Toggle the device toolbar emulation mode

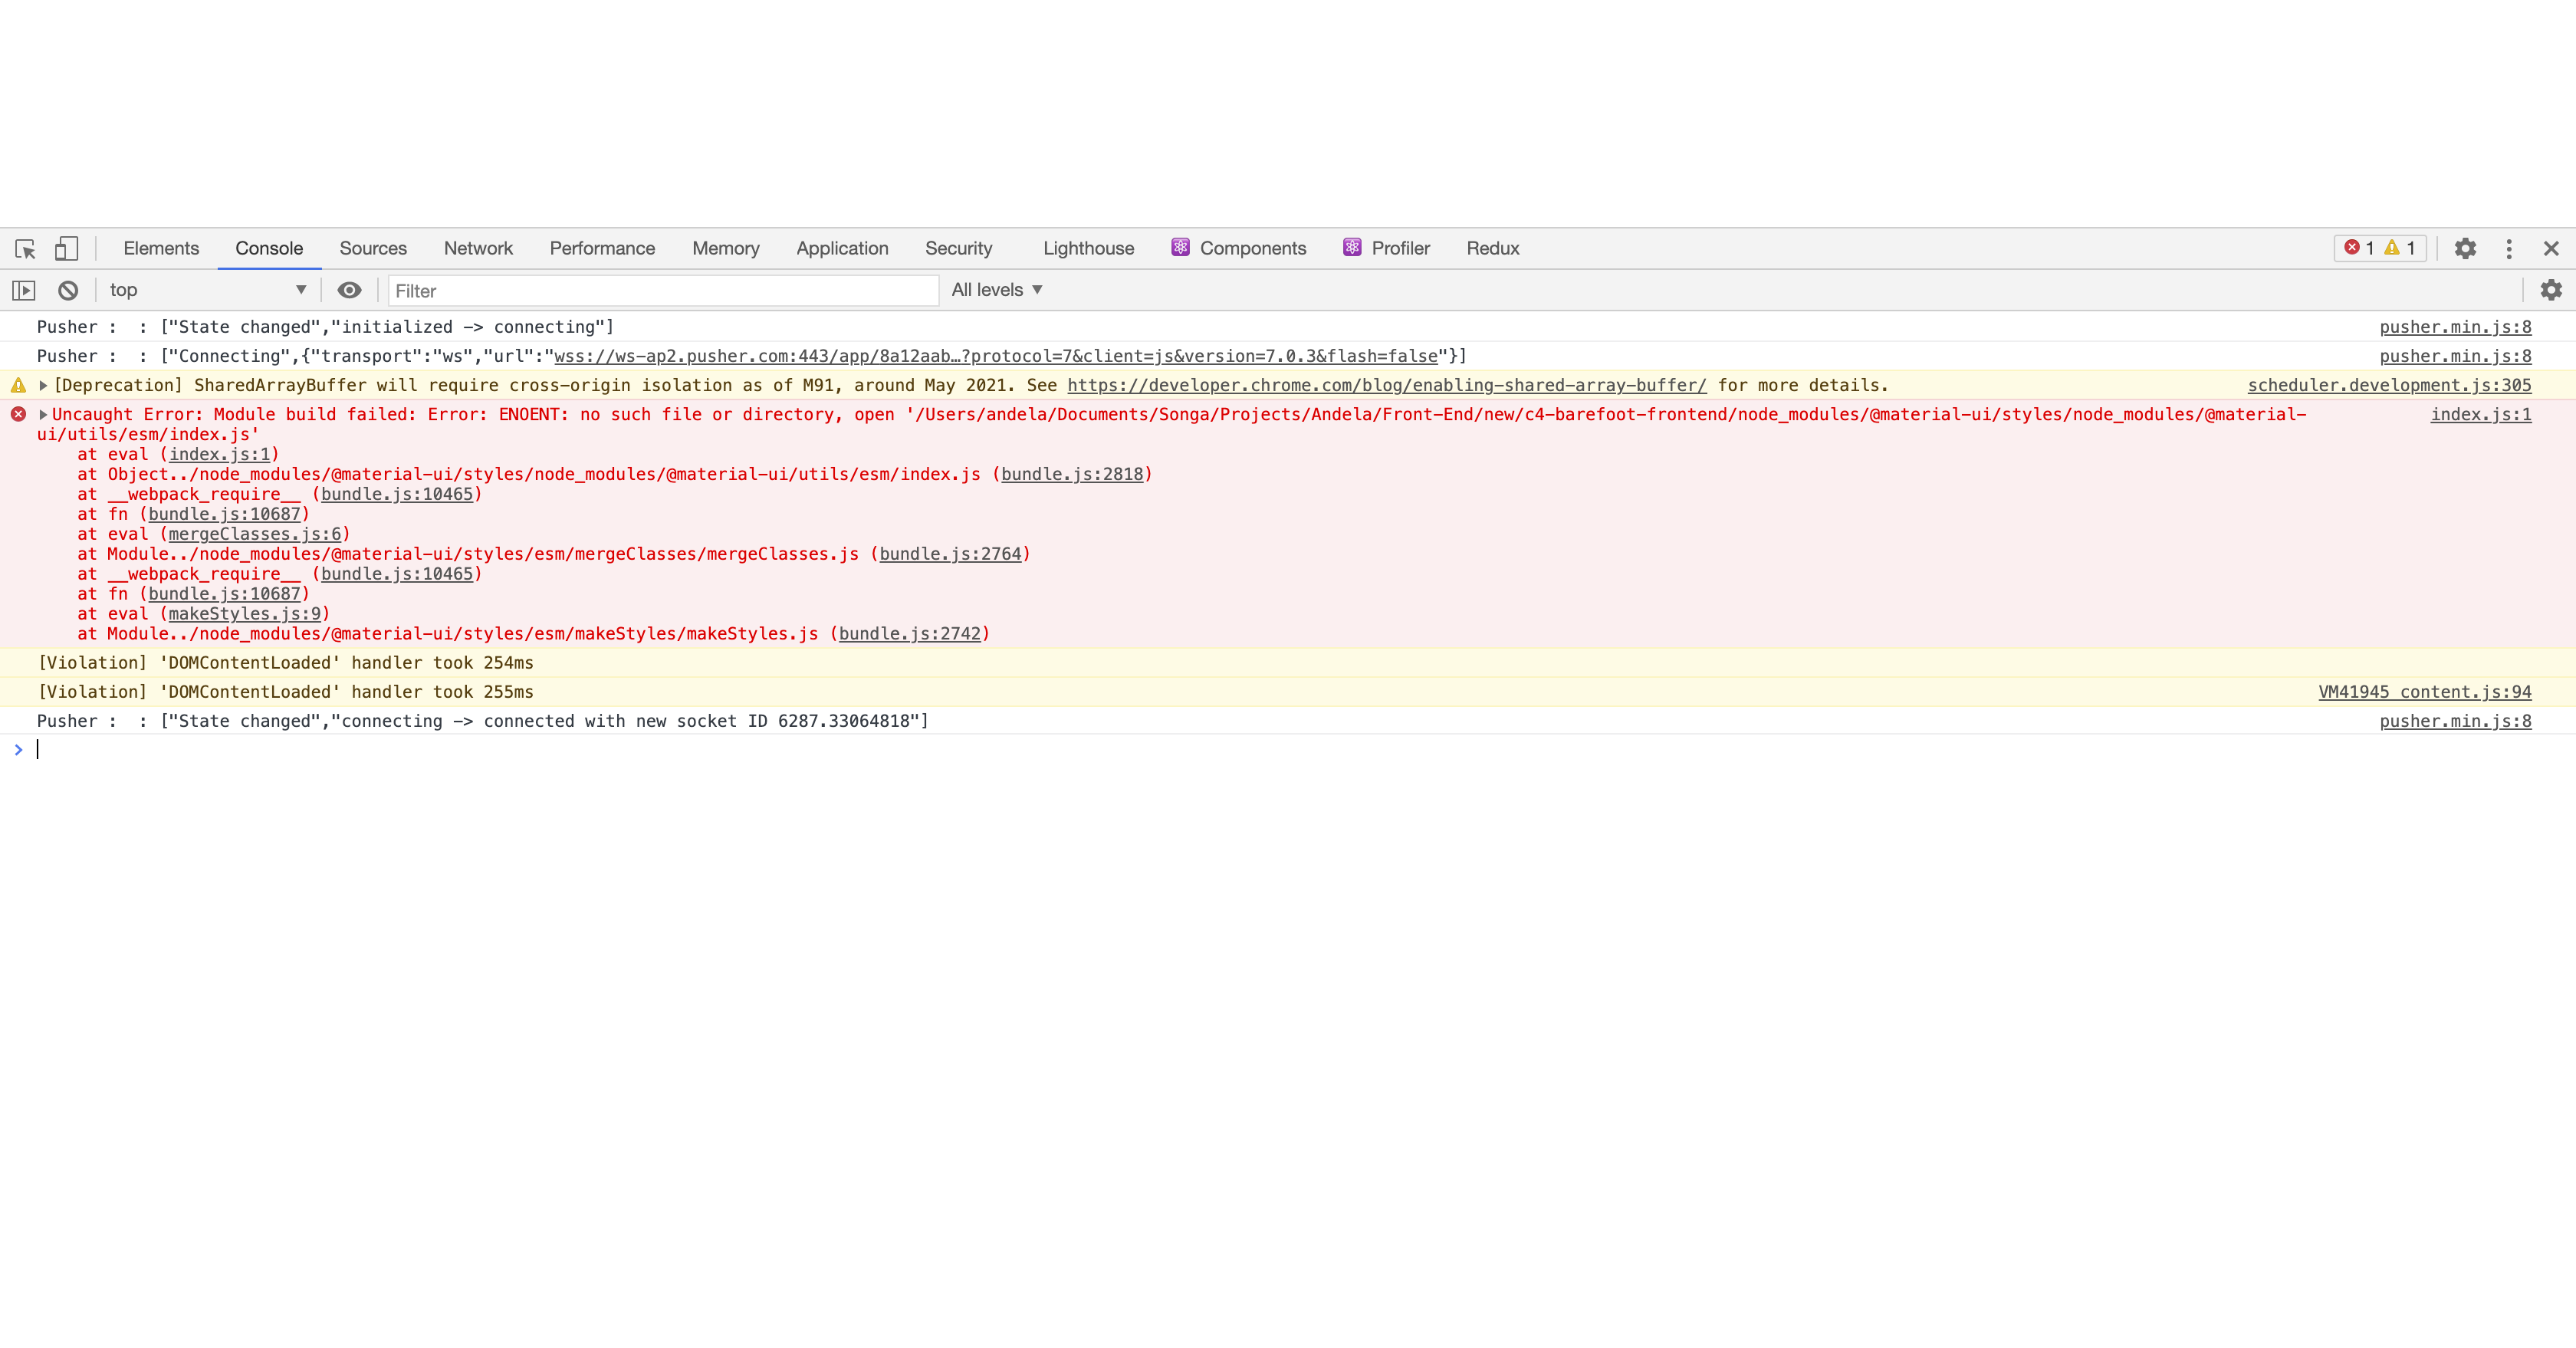coord(66,248)
